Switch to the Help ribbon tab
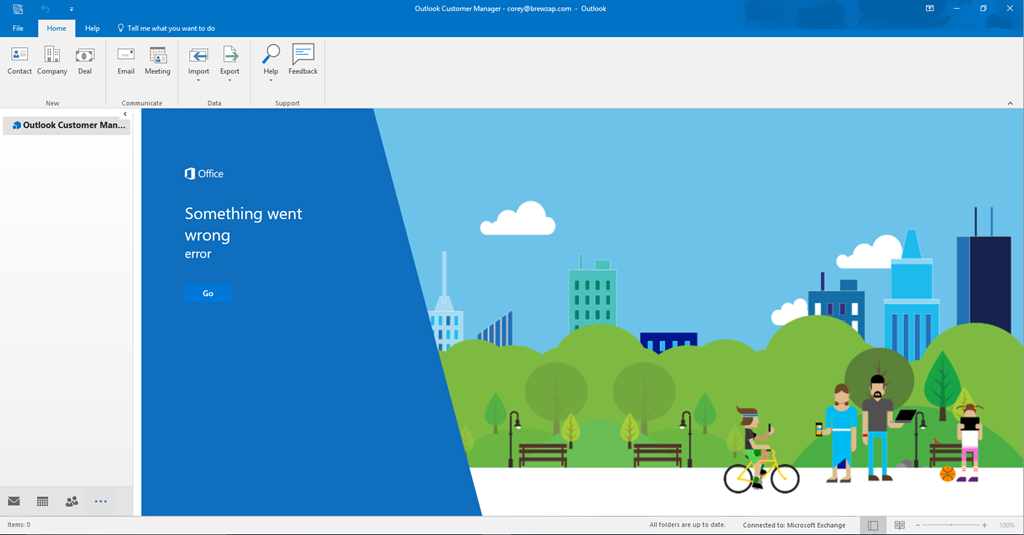1024x535 pixels. coord(92,28)
